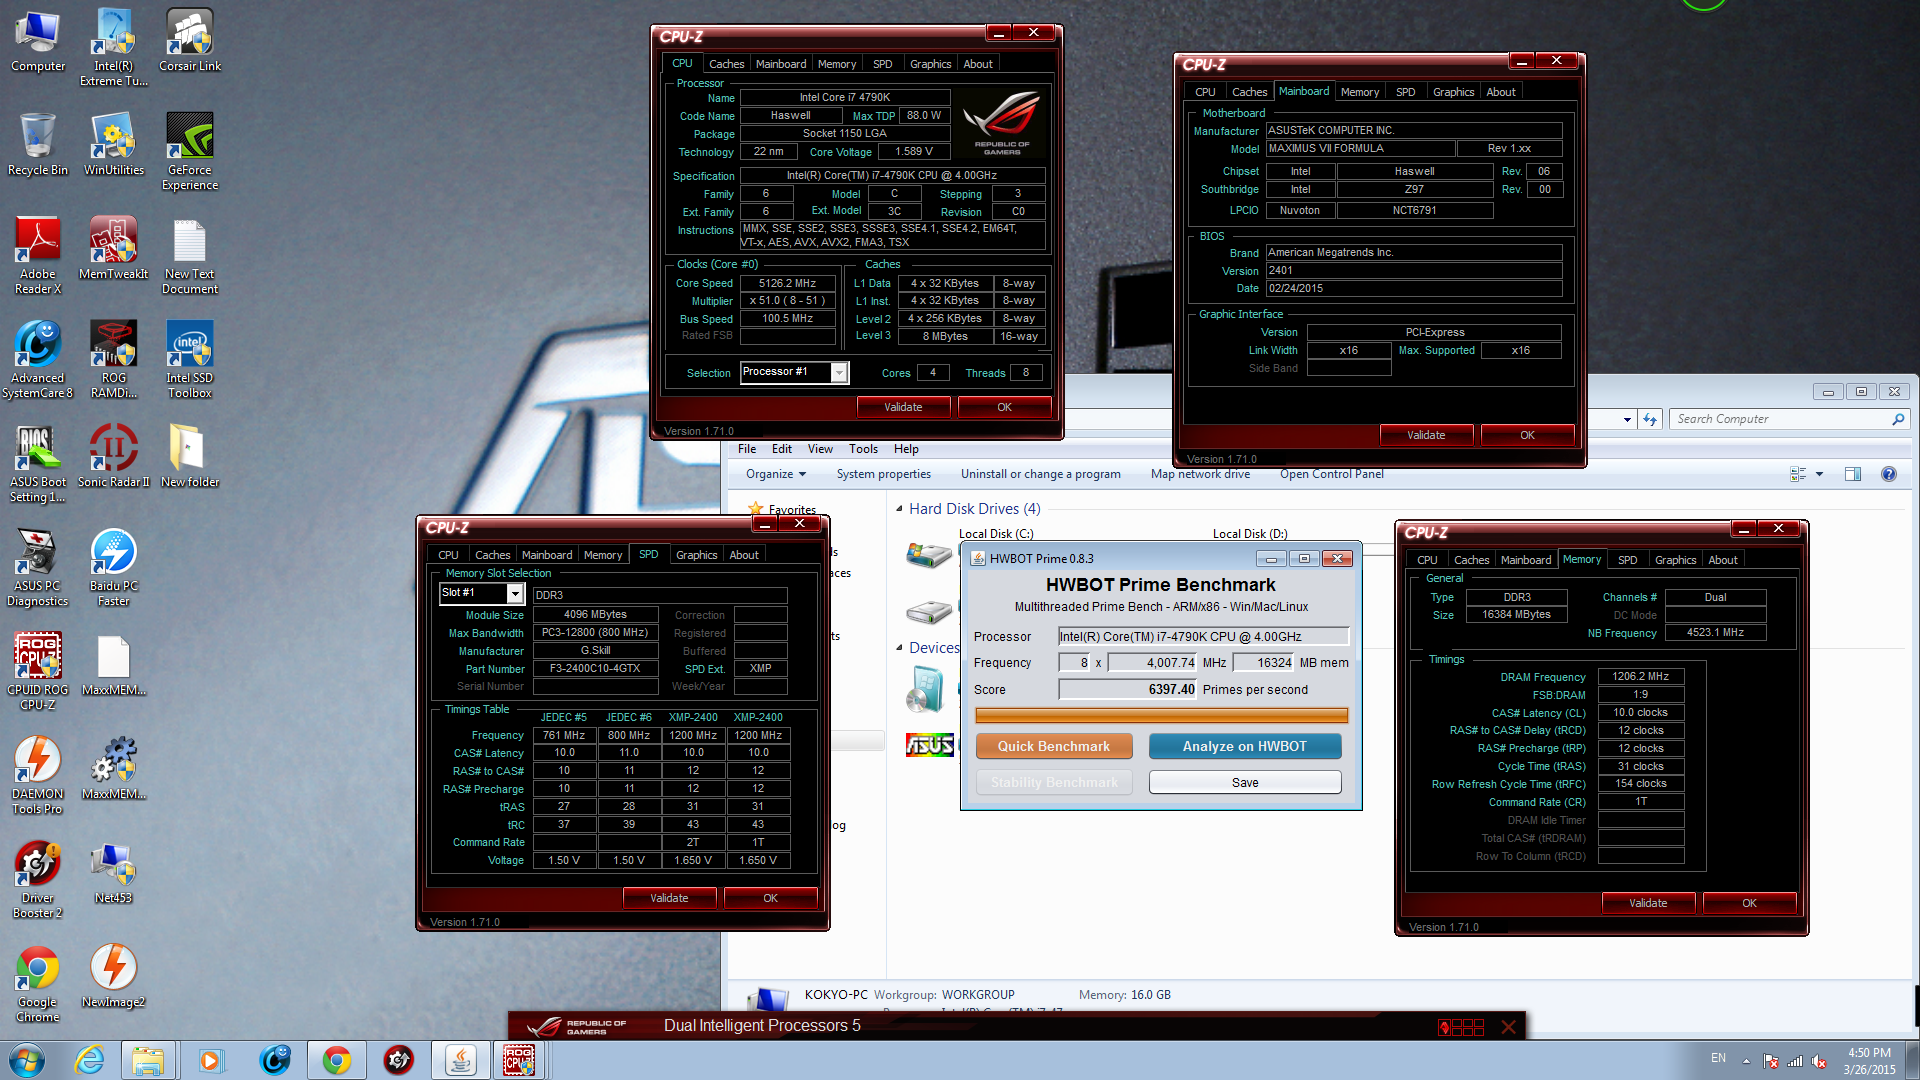Click the Open Control Panel button
The image size is (1920, 1080).
coord(1331,474)
